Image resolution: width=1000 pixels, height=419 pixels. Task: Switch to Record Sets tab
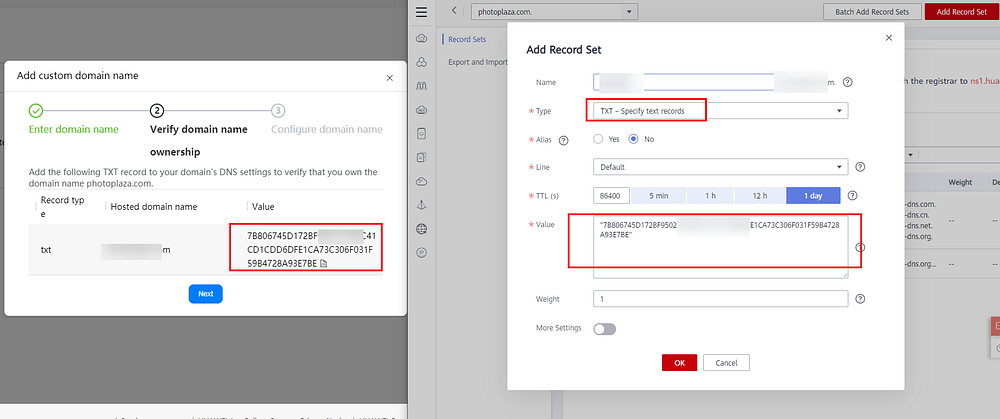(467, 40)
